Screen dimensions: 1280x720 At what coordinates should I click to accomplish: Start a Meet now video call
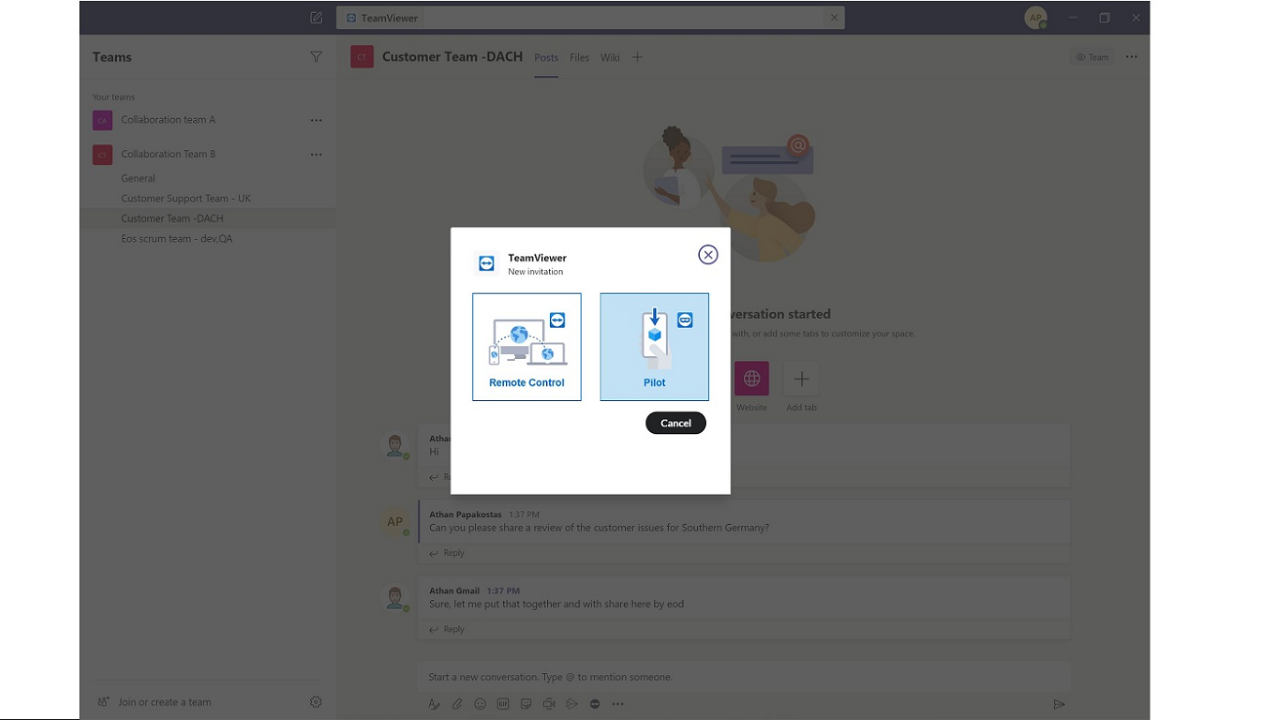coord(549,704)
